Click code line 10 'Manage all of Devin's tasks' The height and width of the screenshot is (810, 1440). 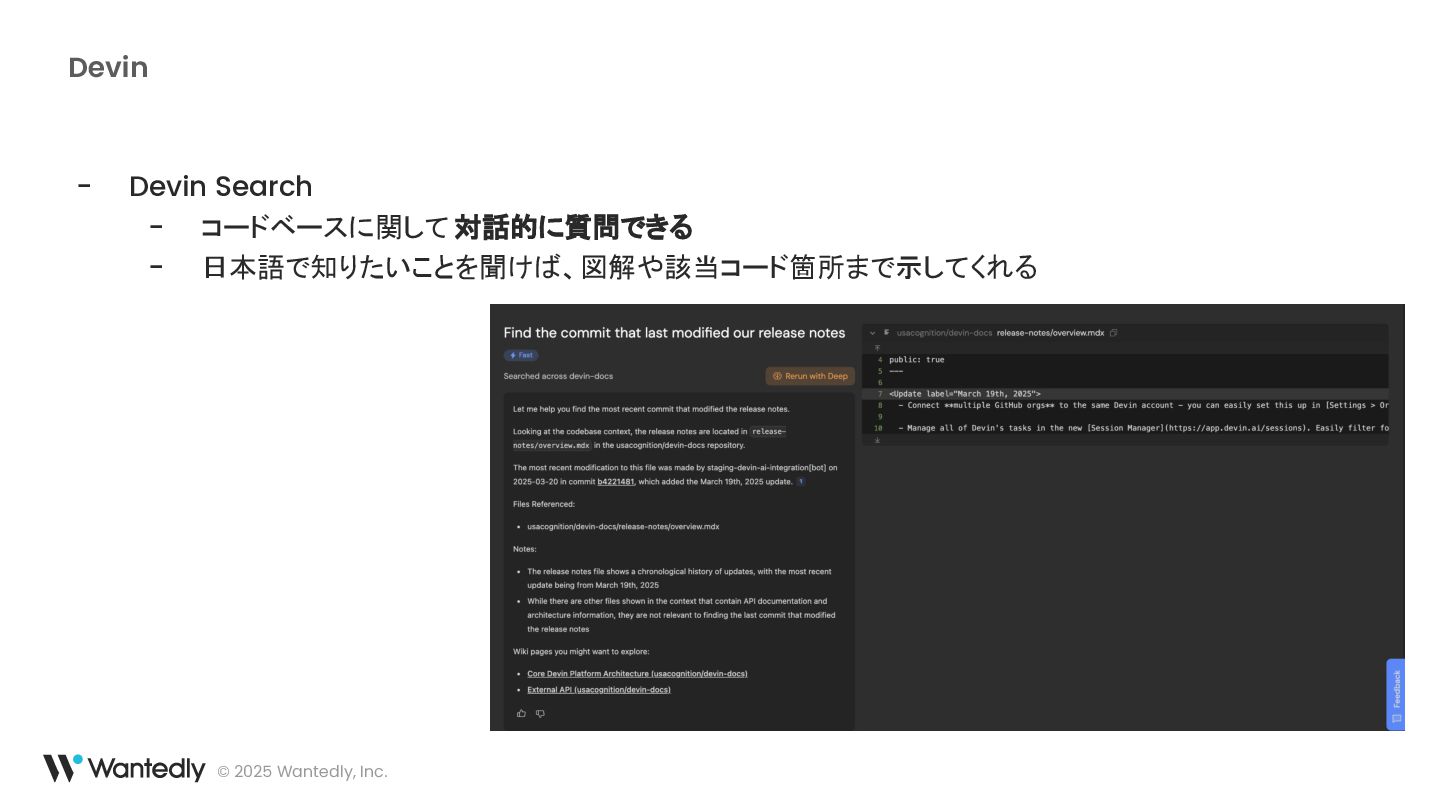[1143, 428]
